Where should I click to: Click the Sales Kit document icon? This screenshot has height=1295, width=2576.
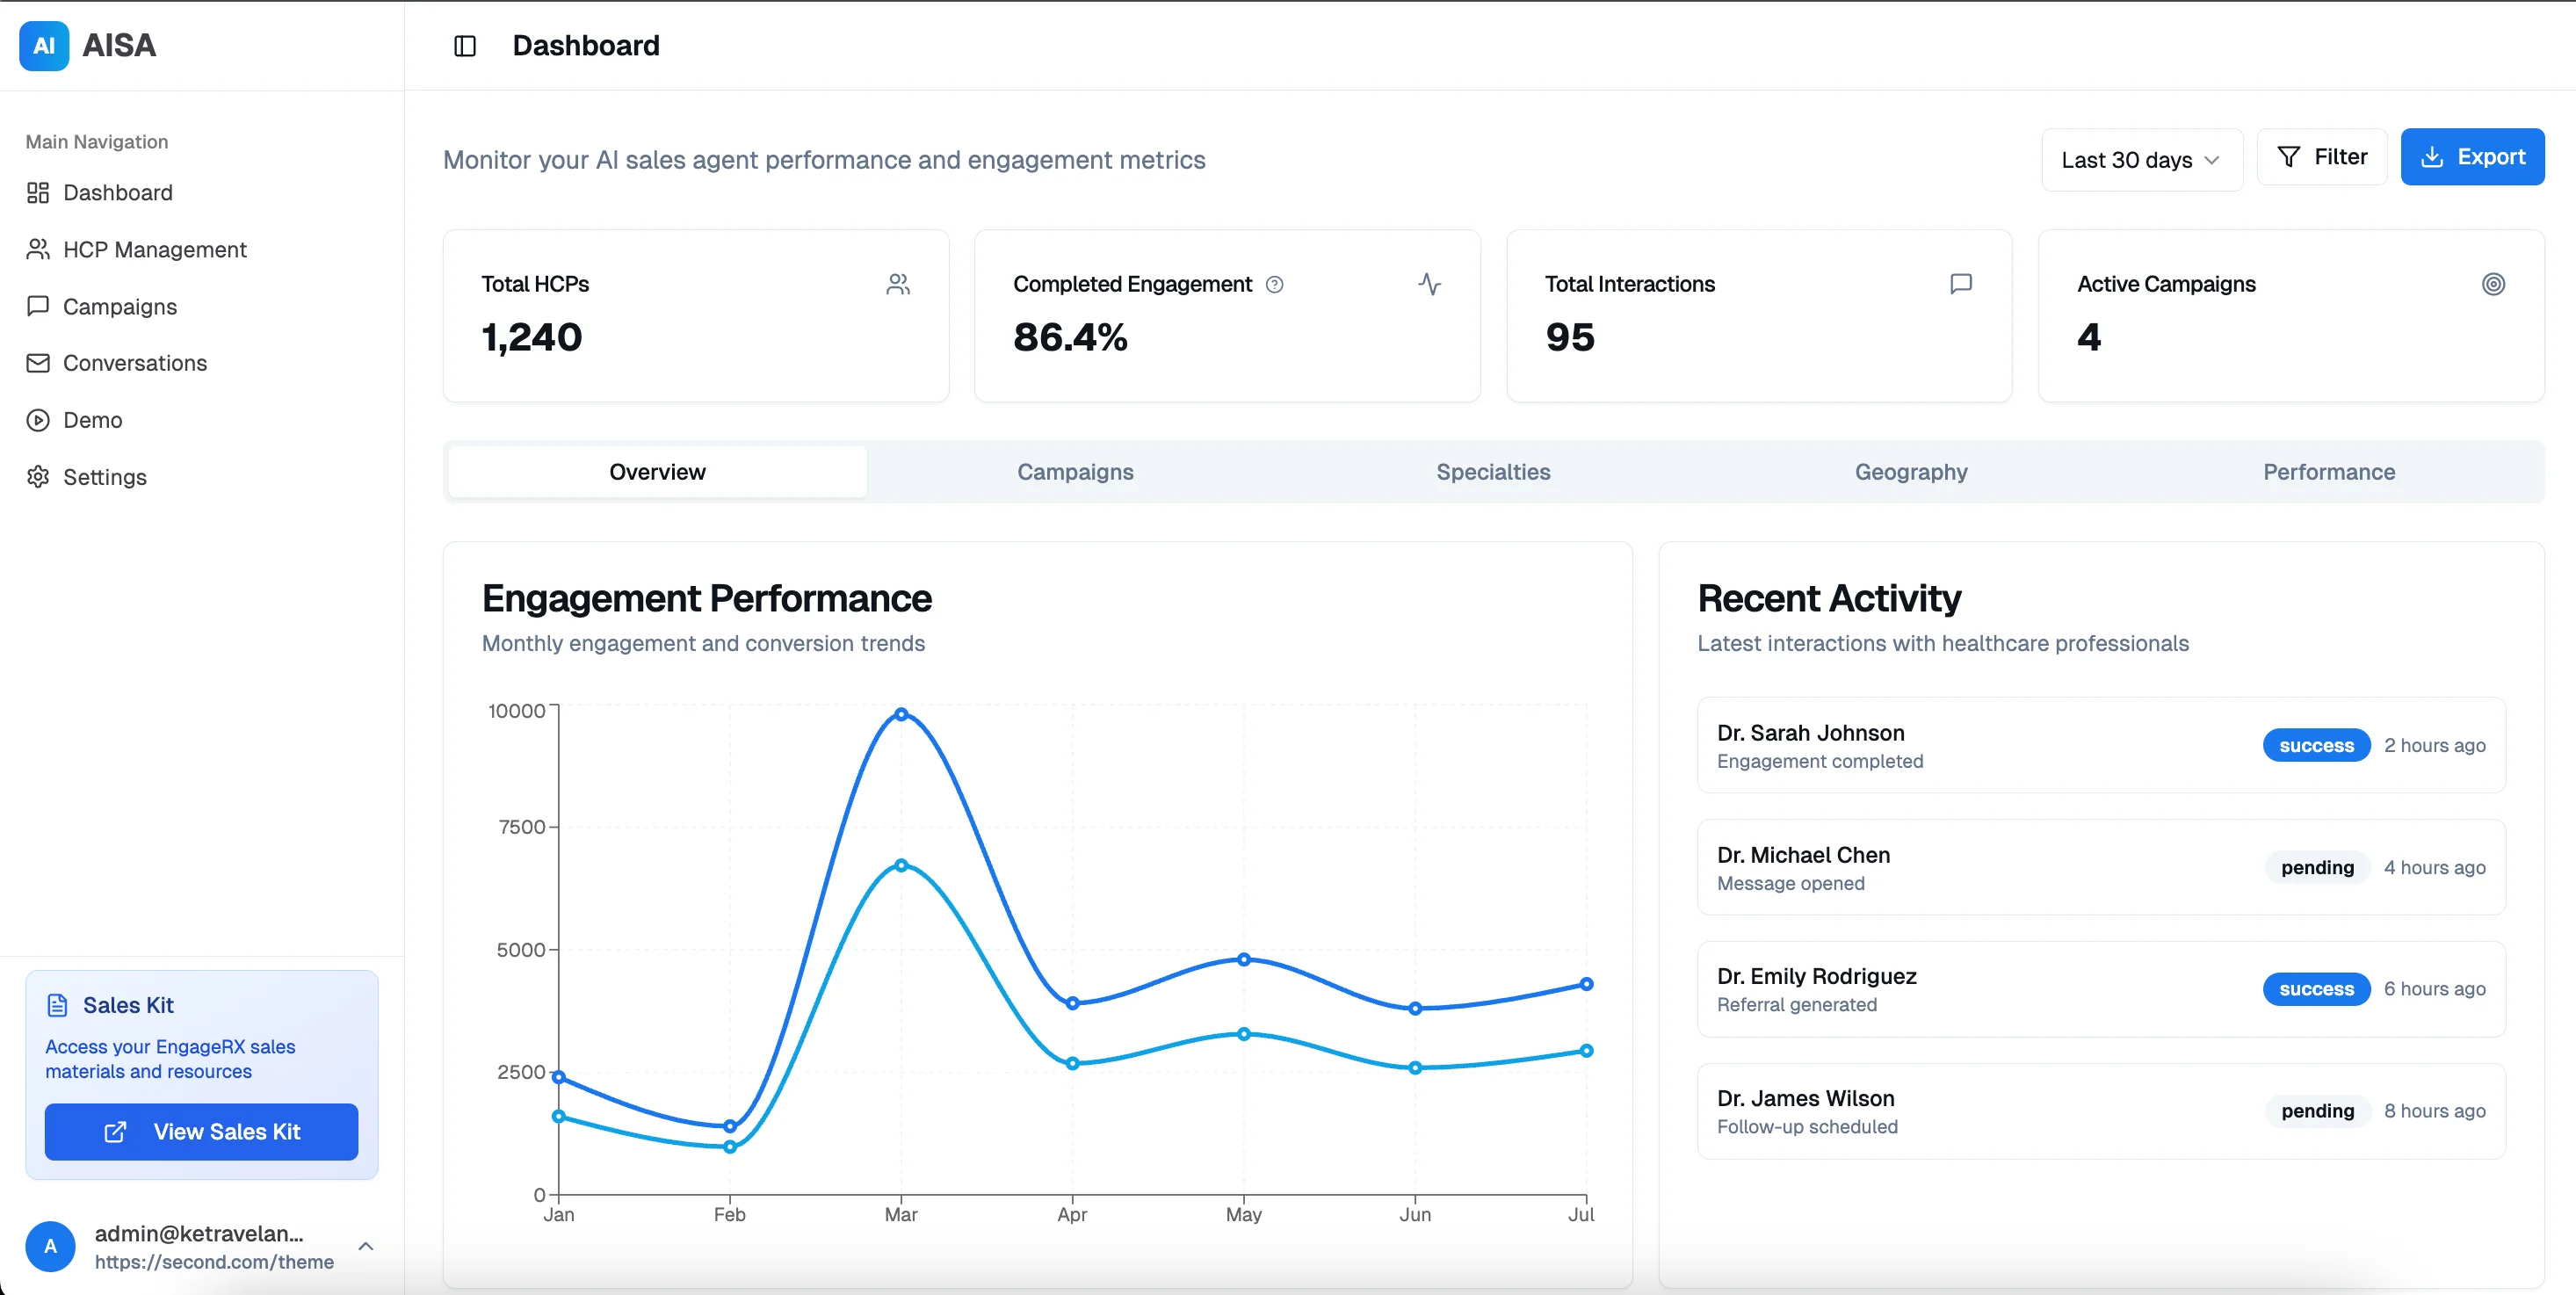click(x=57, y=1005)
